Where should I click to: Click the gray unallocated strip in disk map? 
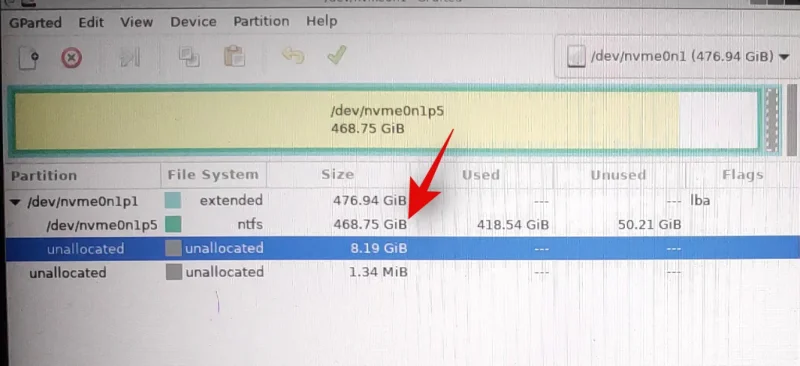point(772,120)
